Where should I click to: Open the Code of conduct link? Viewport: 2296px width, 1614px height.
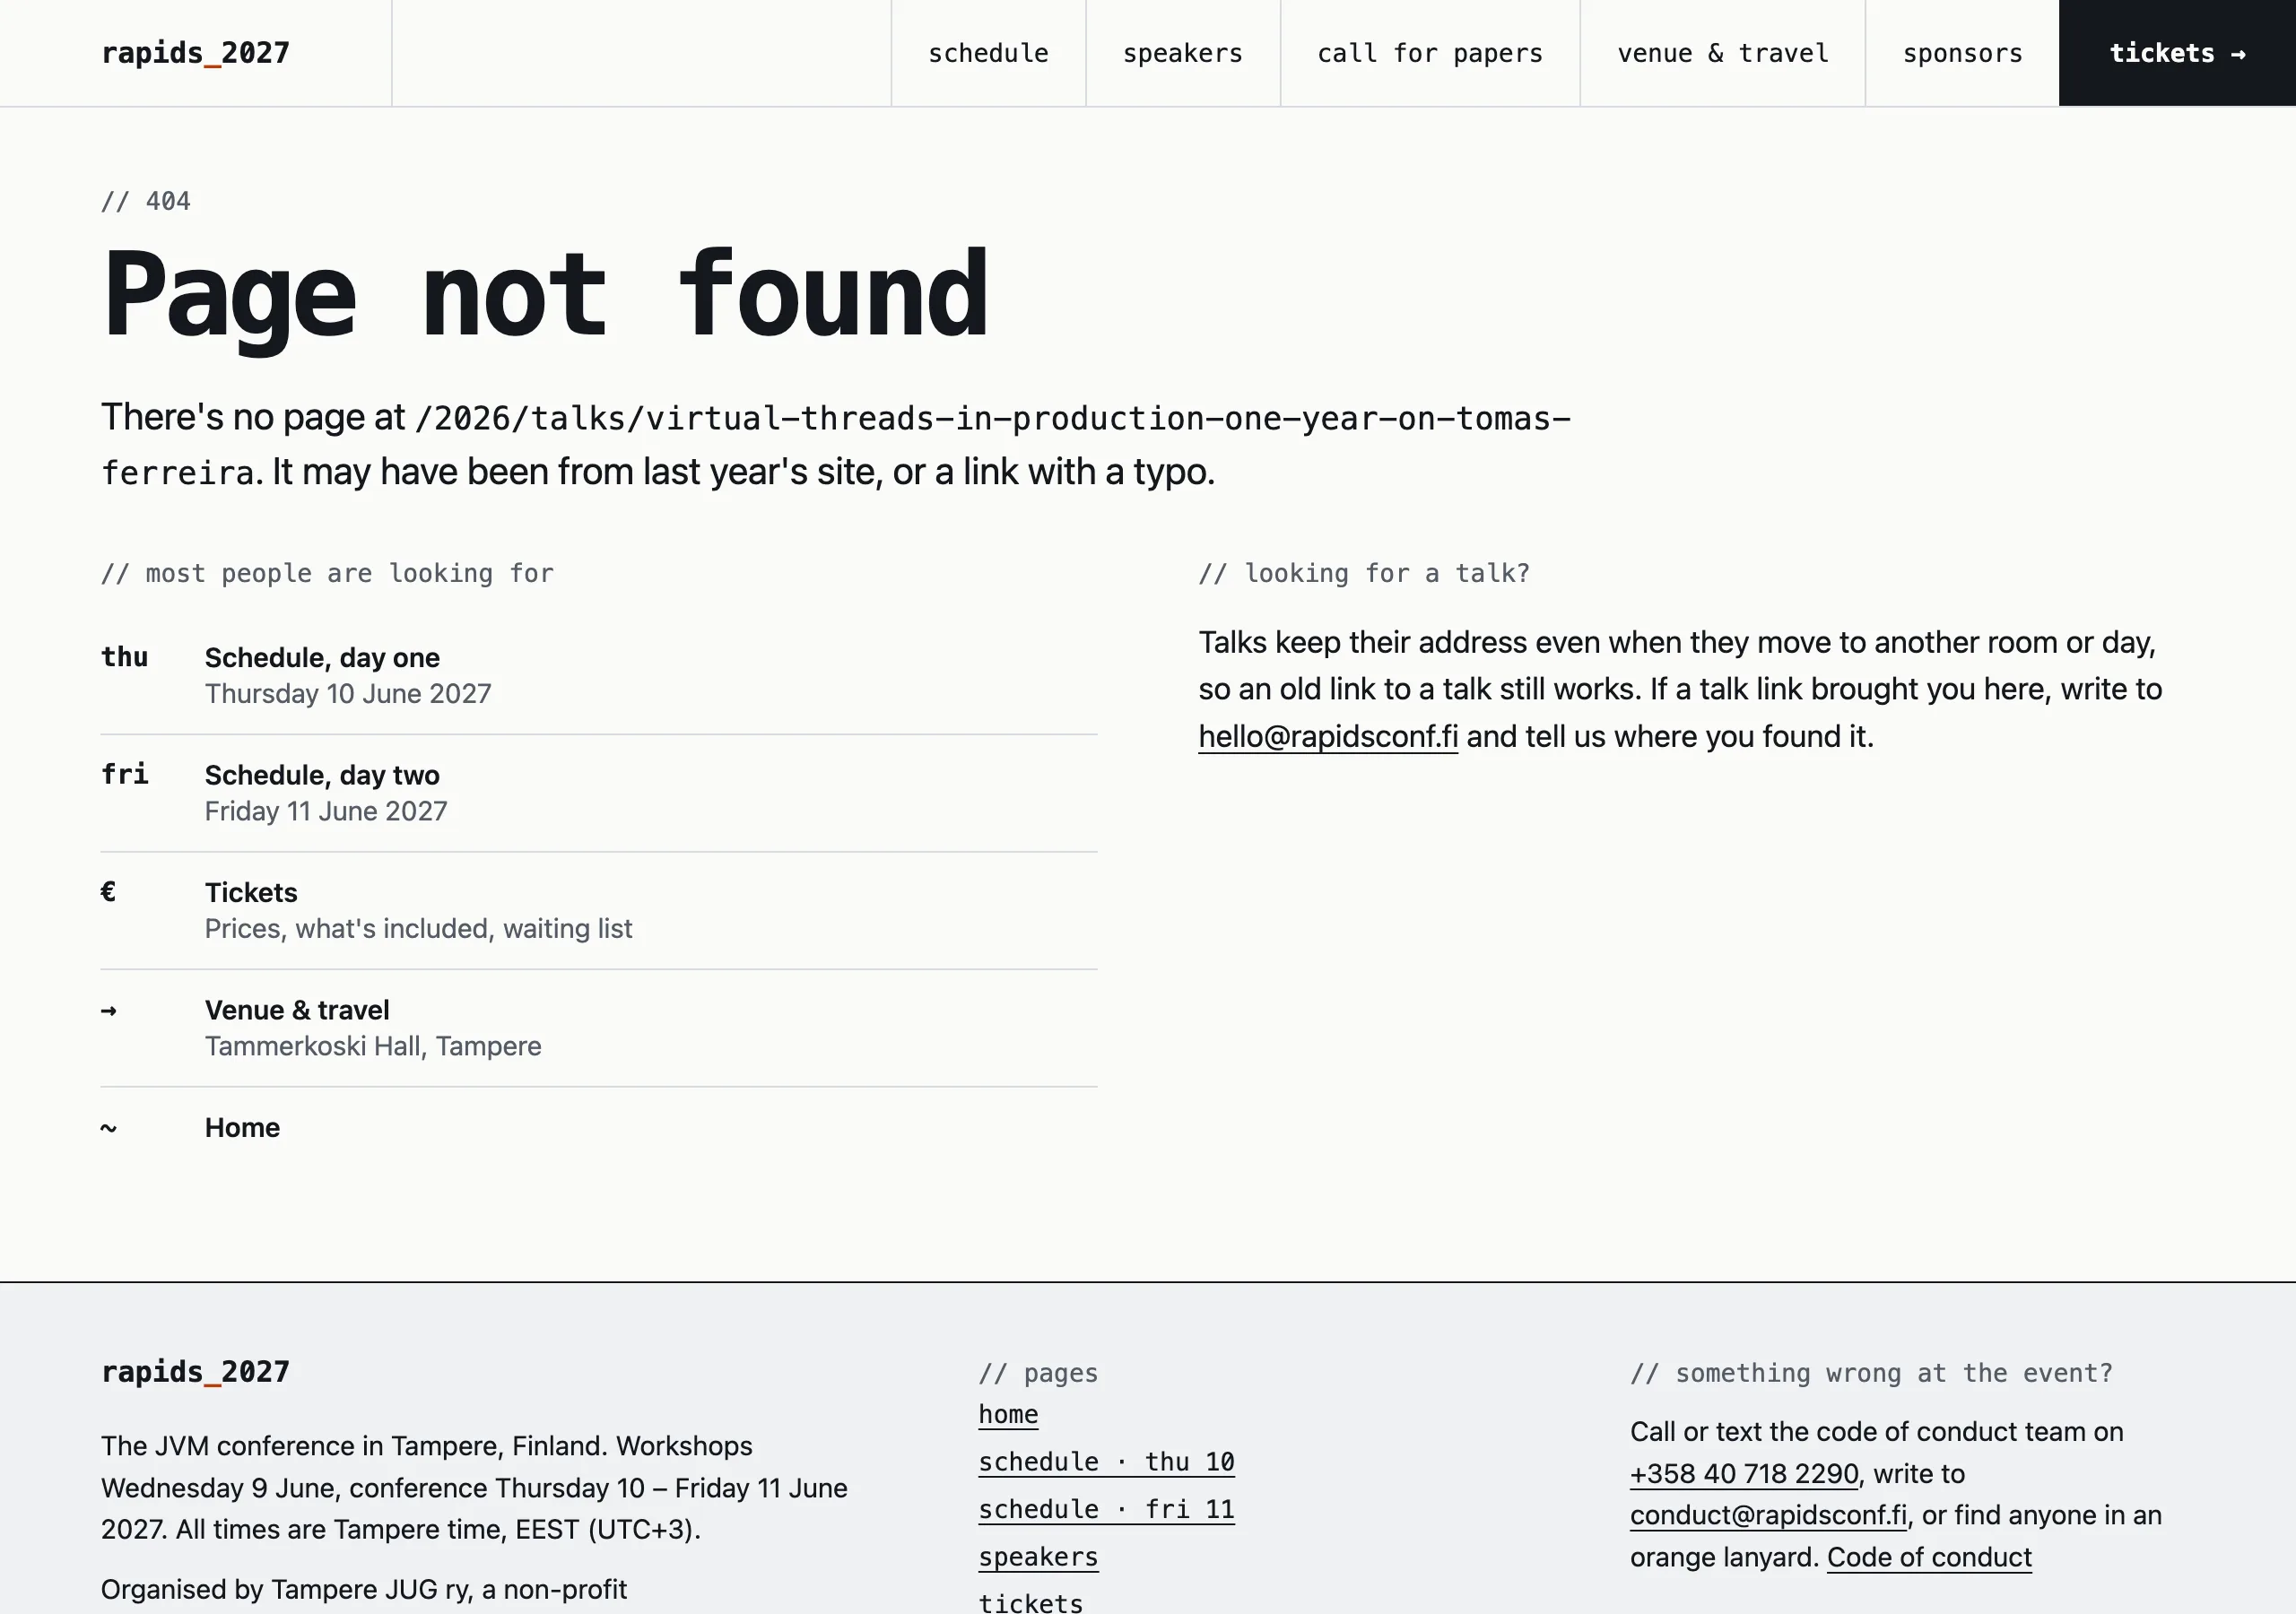1929,1558
